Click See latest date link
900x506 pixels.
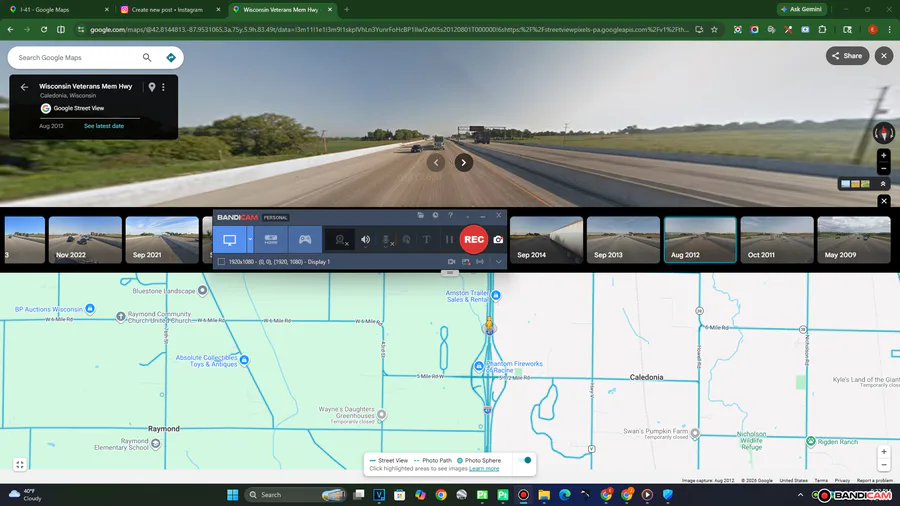pyautogui.click(x=104, y=126)
